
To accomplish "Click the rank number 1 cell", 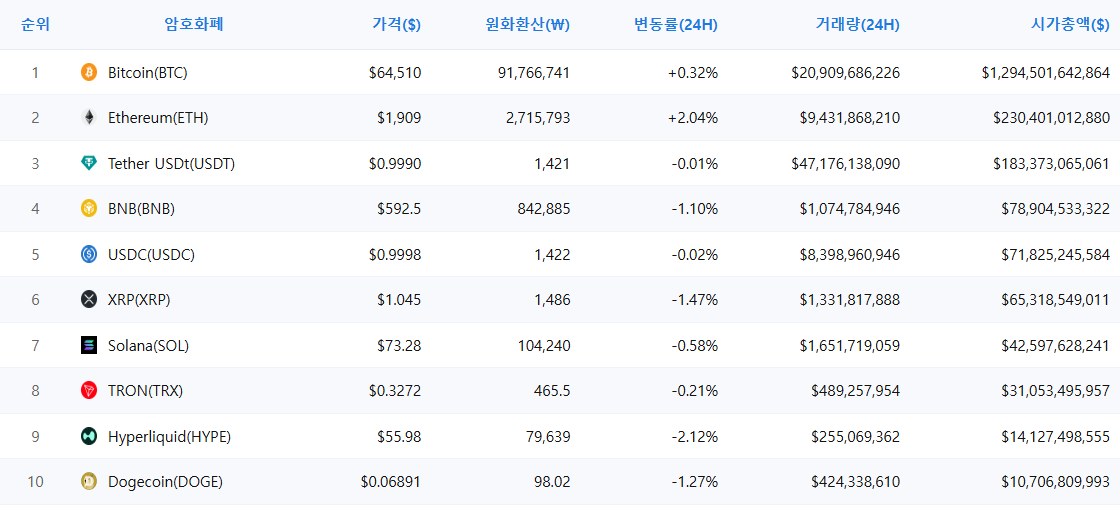I will pos(36,72).
